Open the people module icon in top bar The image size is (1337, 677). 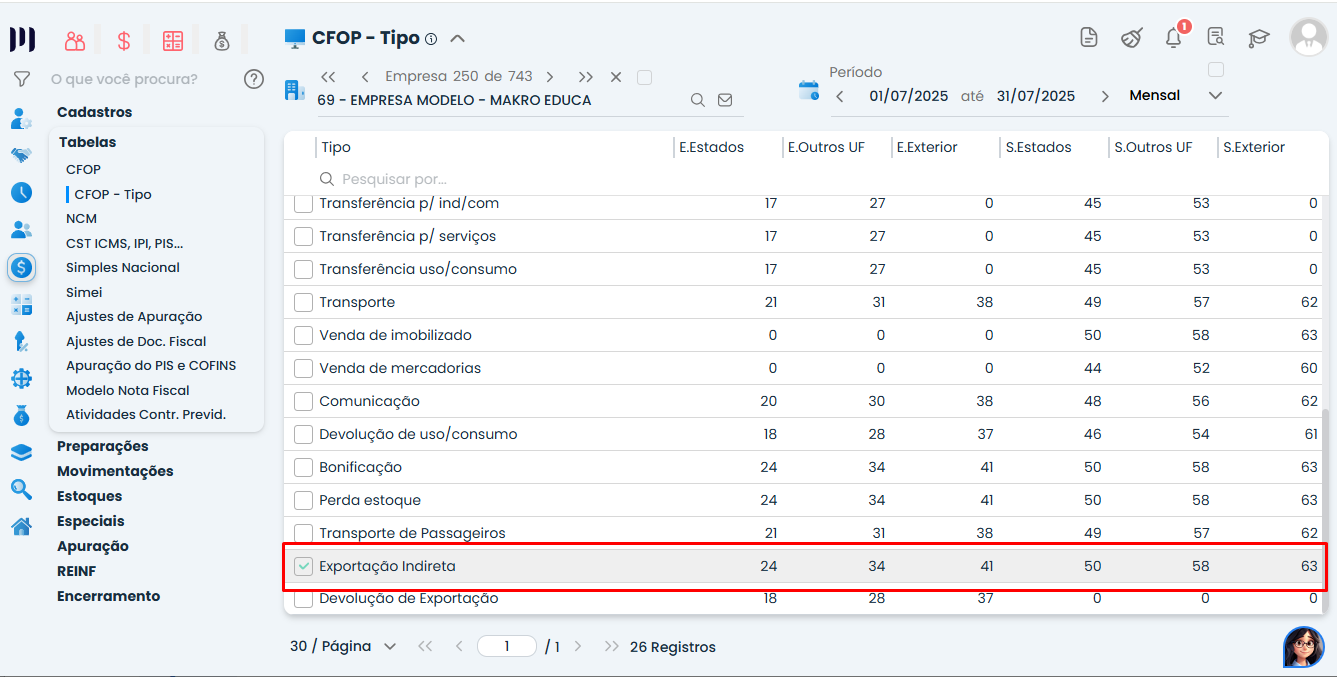[x=75, y=41]
